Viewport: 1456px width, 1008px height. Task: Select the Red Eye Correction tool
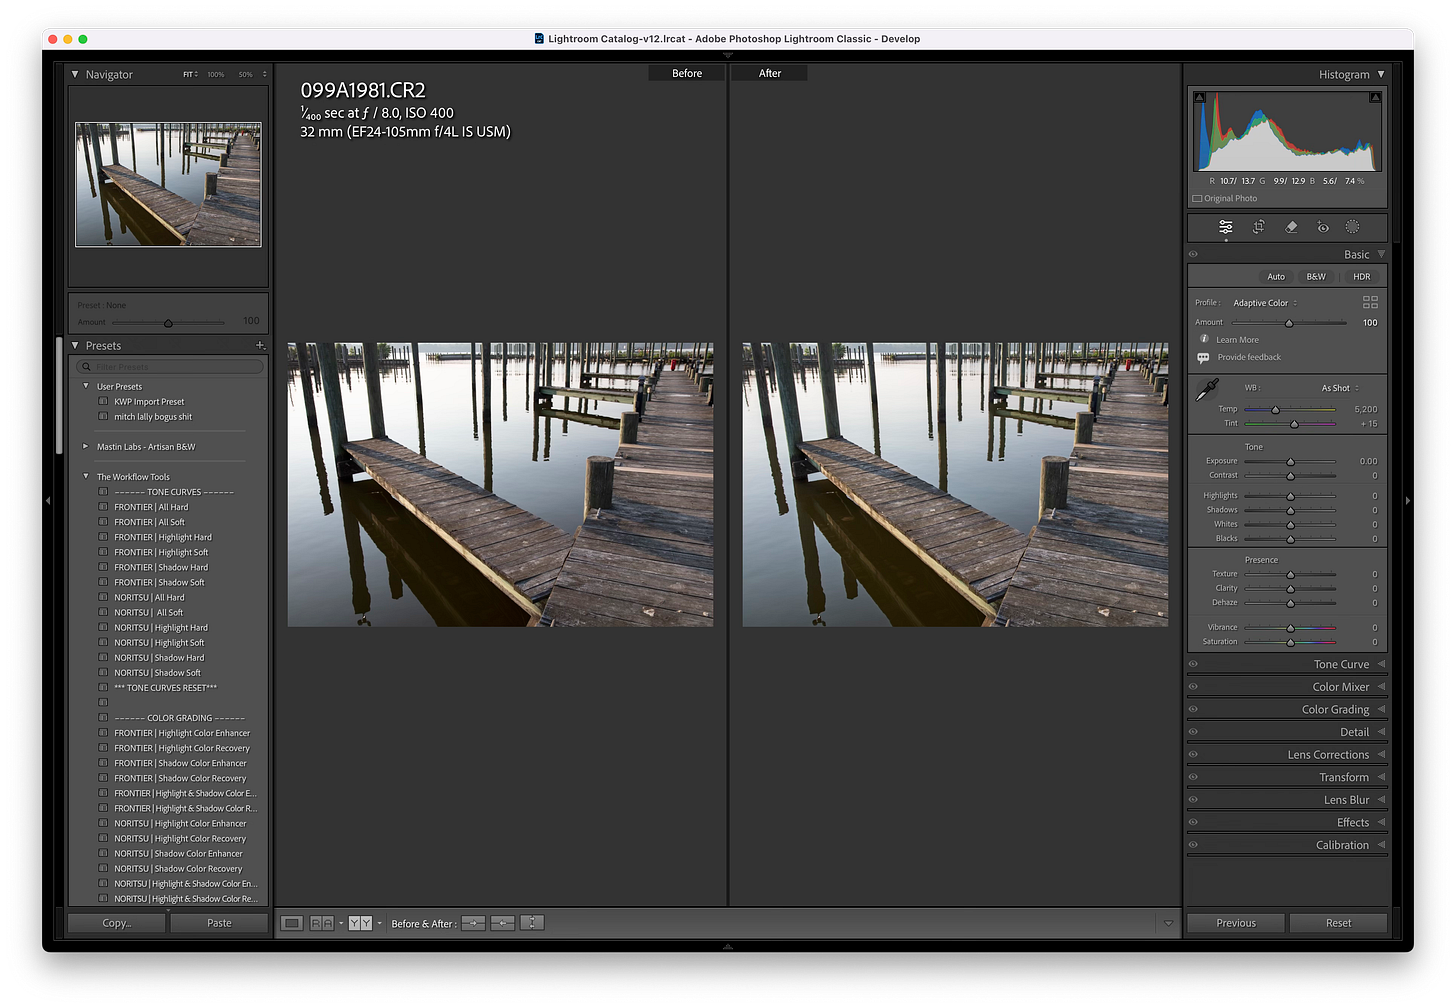[x=1323, y=227]
